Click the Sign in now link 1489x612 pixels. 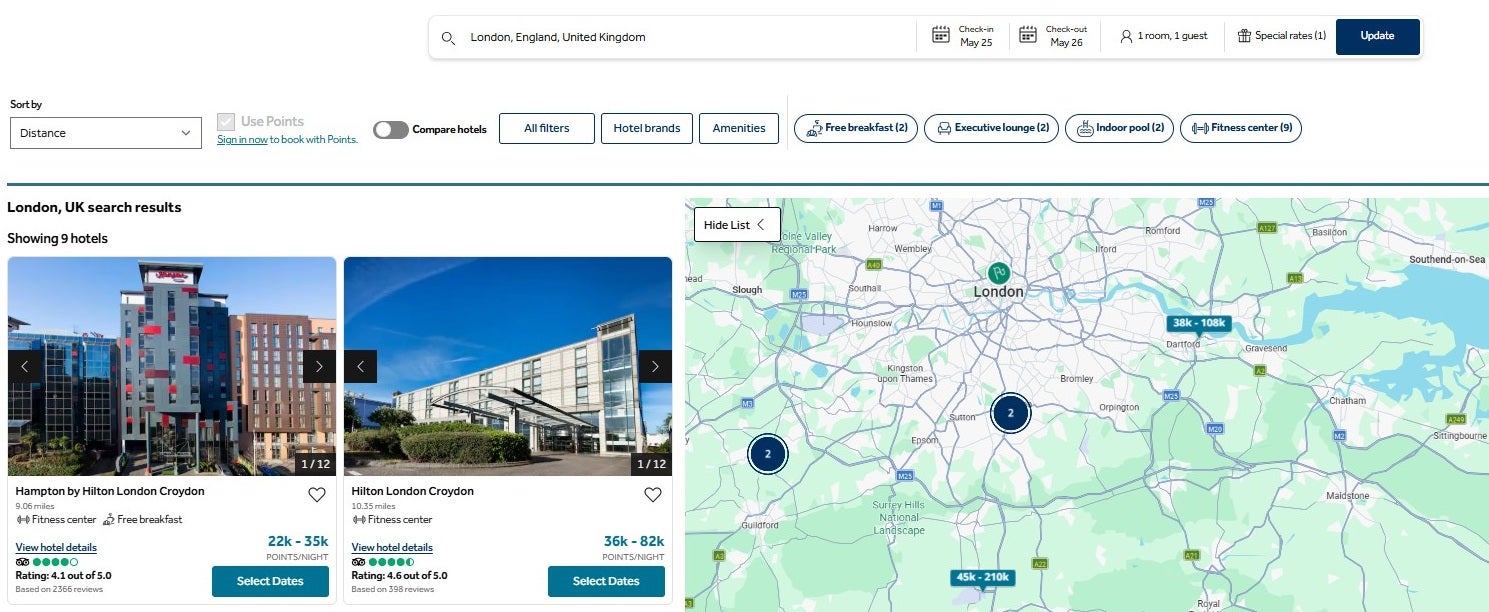point(242,140)
